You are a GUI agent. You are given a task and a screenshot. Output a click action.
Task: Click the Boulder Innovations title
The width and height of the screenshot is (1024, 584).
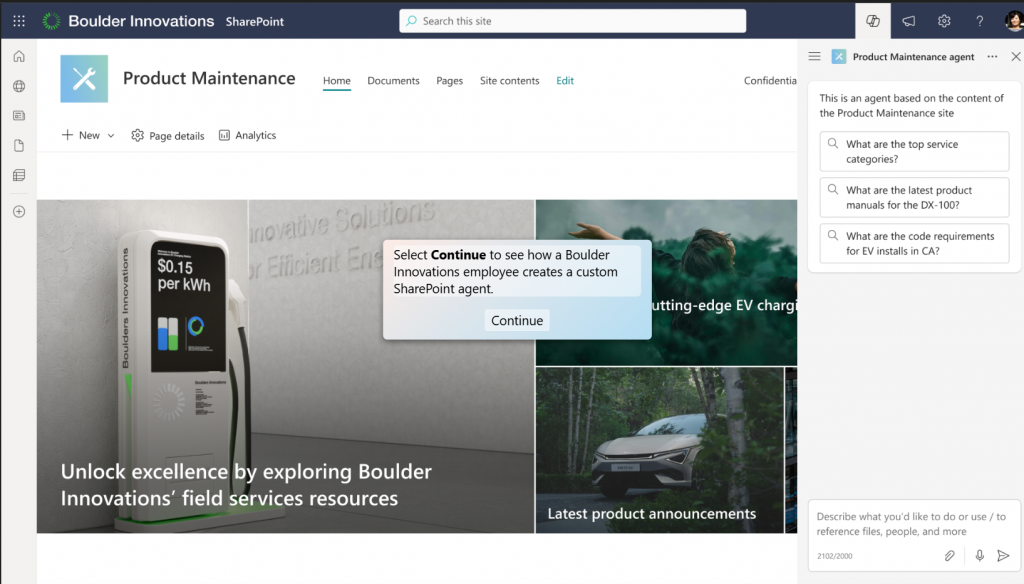coord(141,21)
